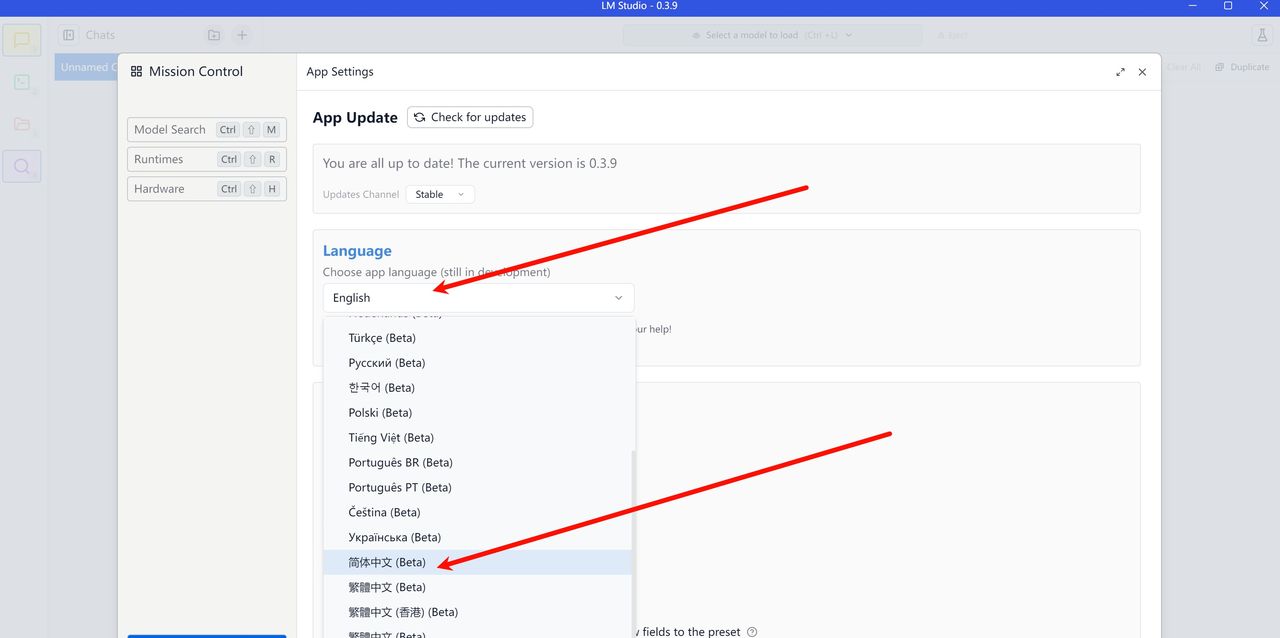Minimize the LM Studio window
The width and height of the screenshot is (1280, 638).
(1194, 6)
